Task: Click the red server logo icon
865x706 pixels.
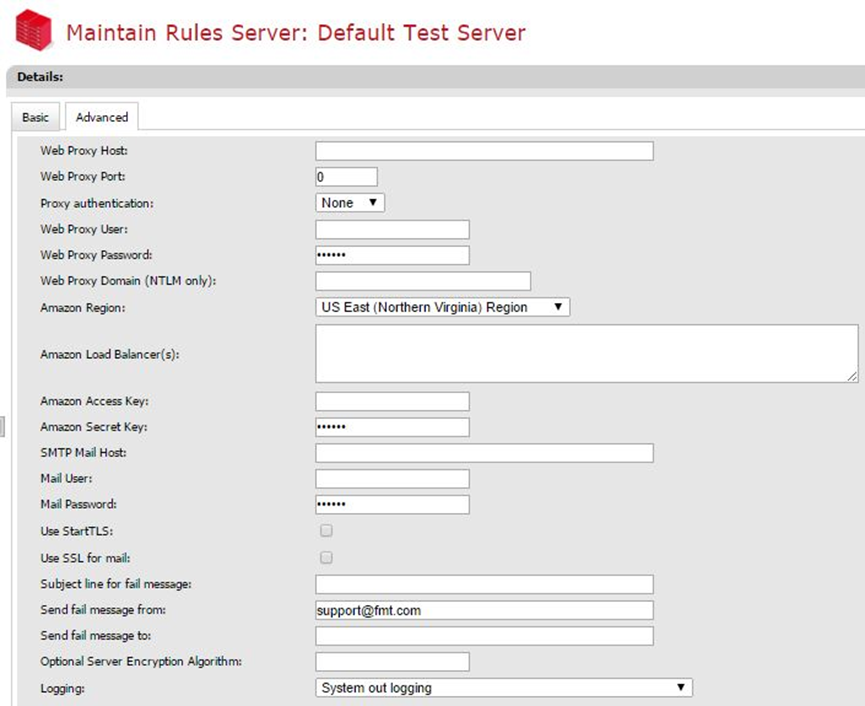Action: pyautogui.click(x=32, y=30)
